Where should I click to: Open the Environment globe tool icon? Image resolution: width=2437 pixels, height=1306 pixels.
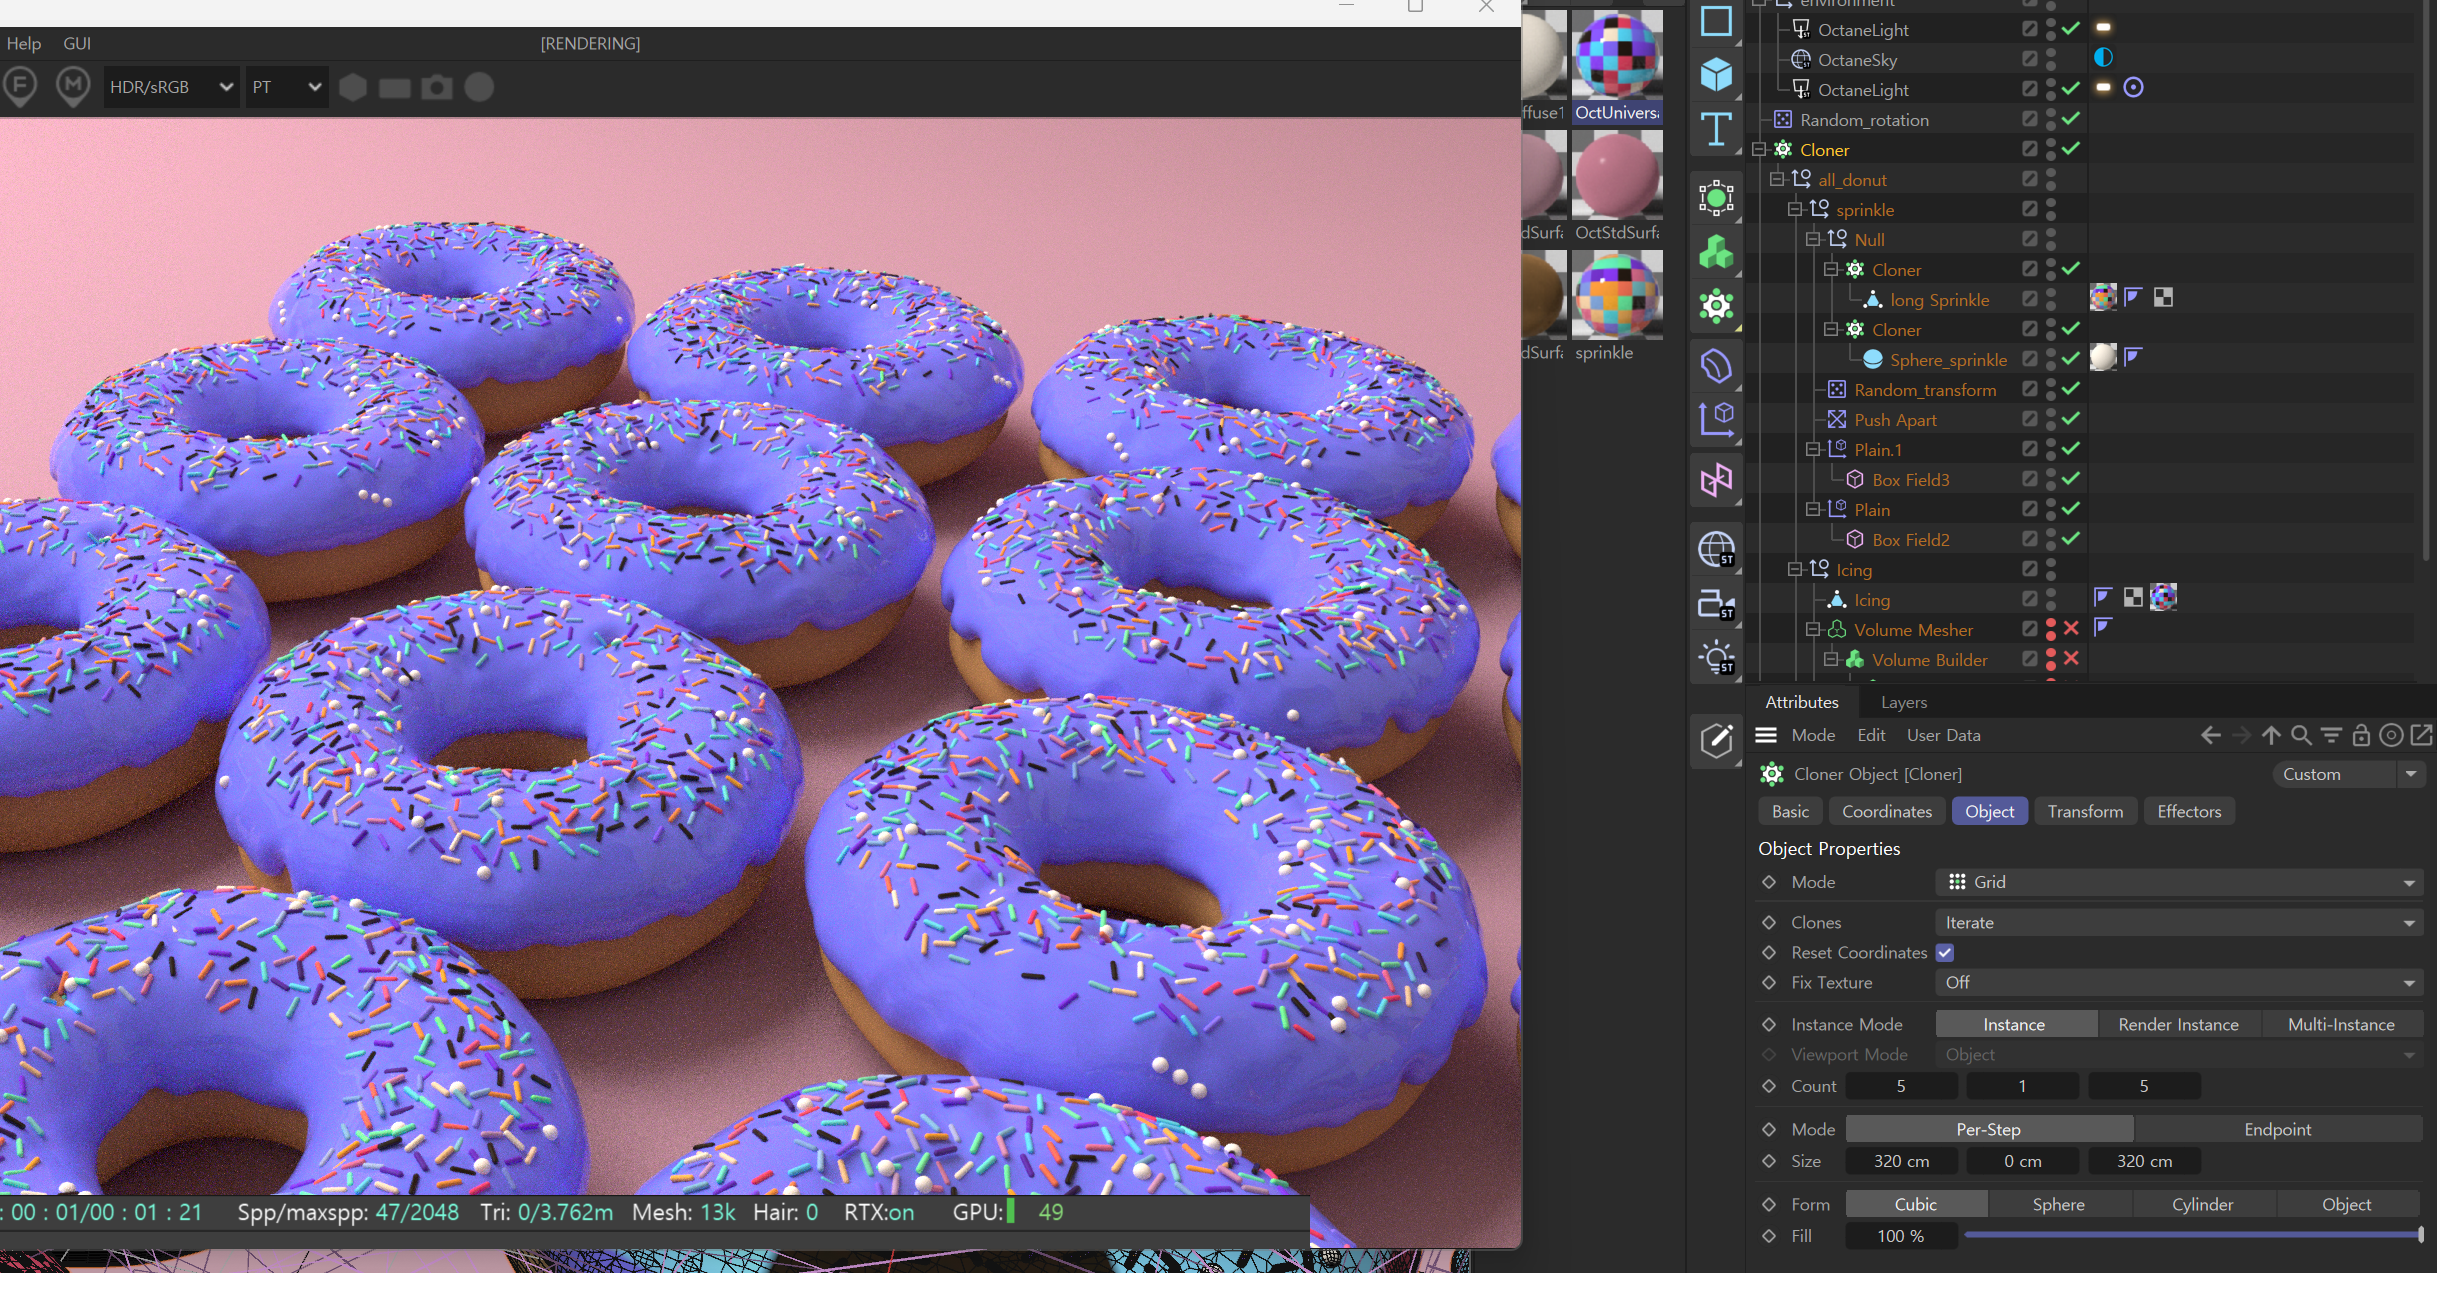(x=1716, y=549)
